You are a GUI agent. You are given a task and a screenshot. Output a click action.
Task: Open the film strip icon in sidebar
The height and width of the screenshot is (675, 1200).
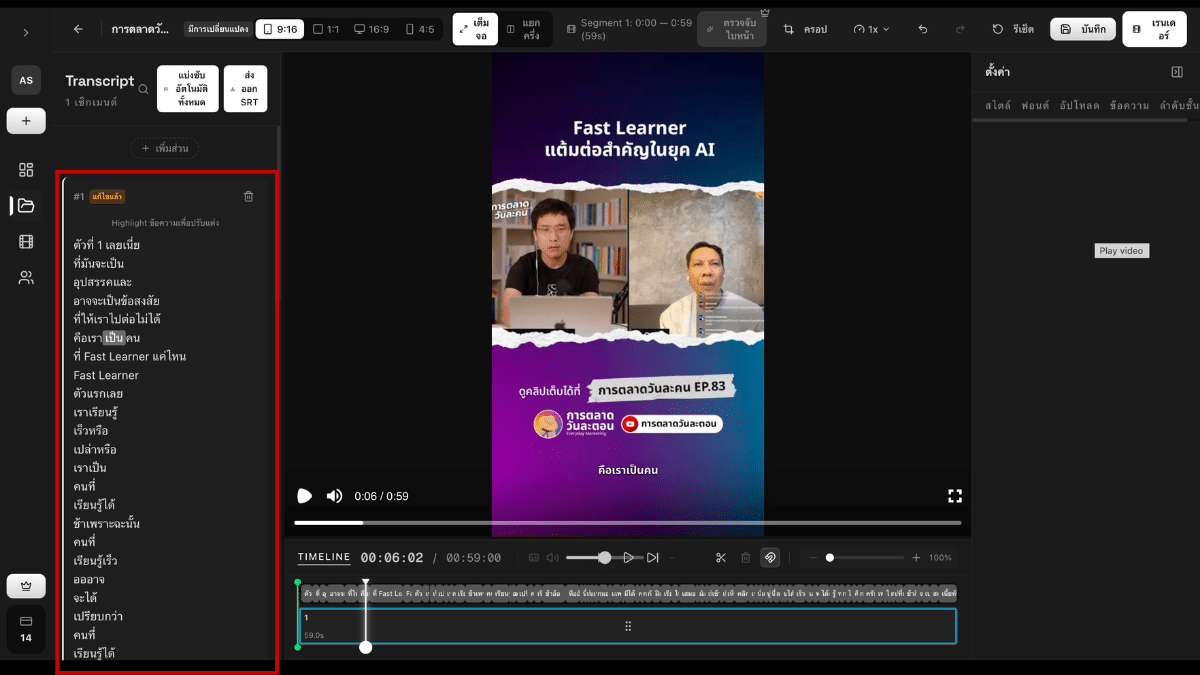pyautogui.click(x=26, y=242)
